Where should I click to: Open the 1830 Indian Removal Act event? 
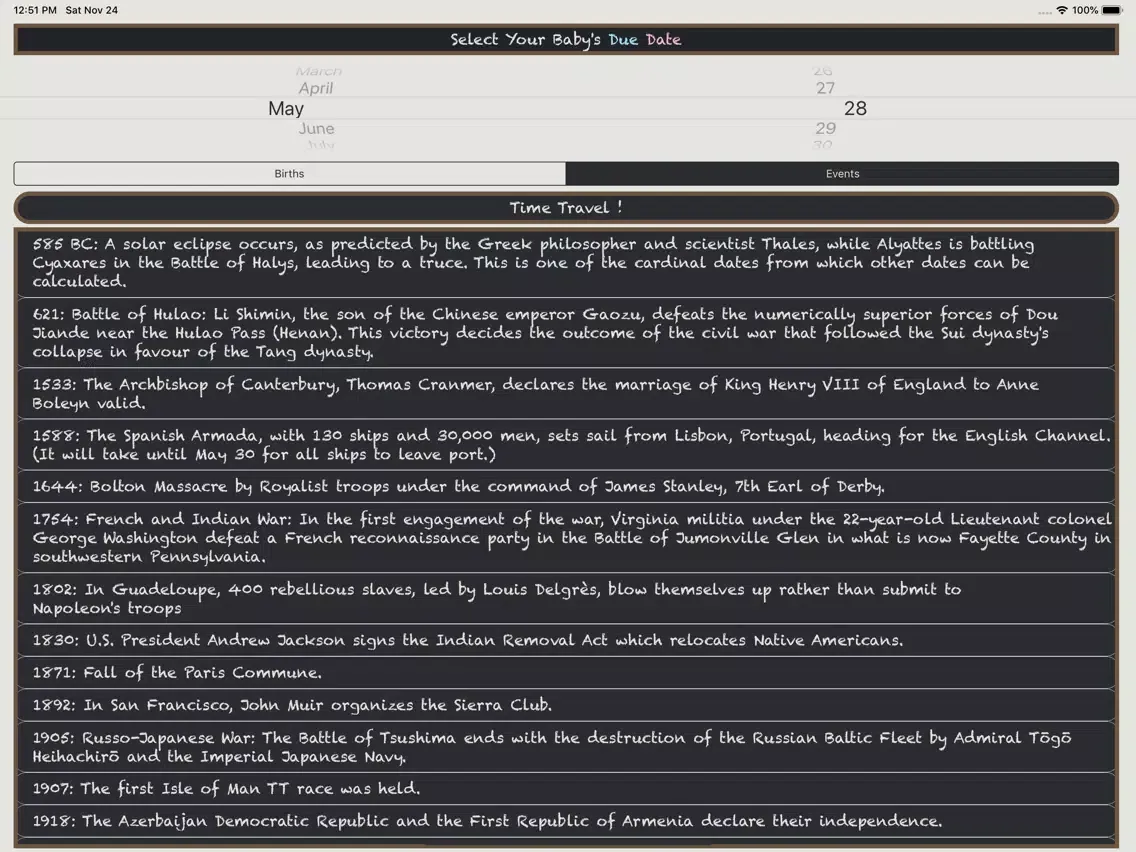click(566, 640)
